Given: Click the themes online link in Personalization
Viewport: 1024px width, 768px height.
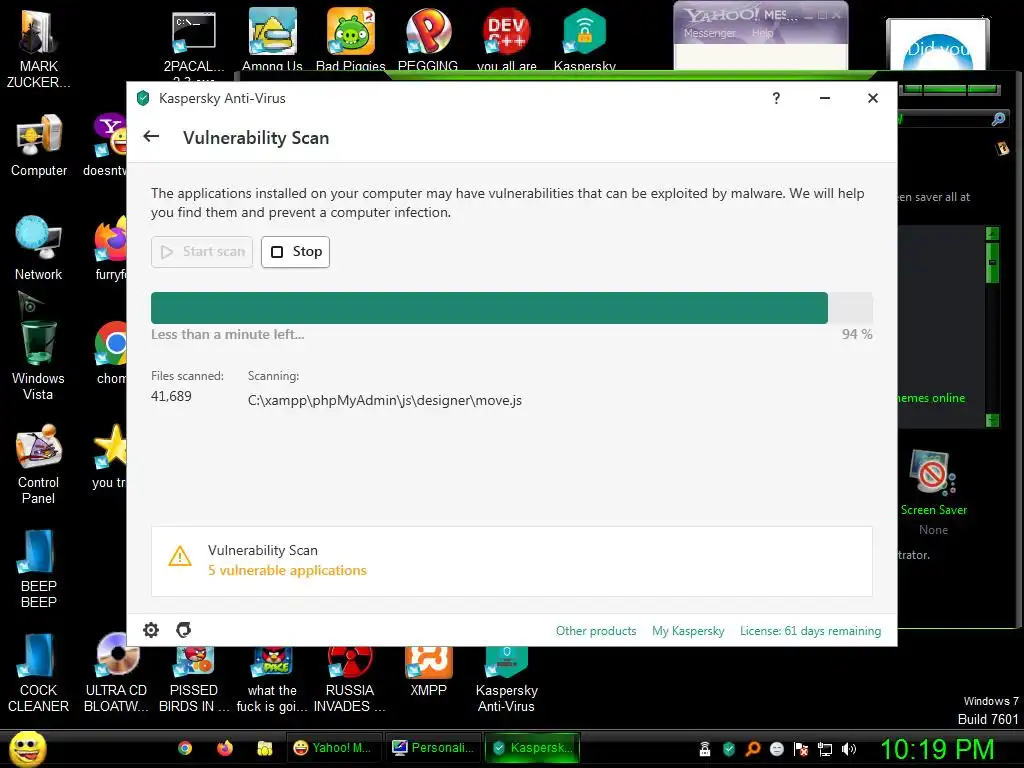Looking at the screenshot, I should tap(931, 398).
